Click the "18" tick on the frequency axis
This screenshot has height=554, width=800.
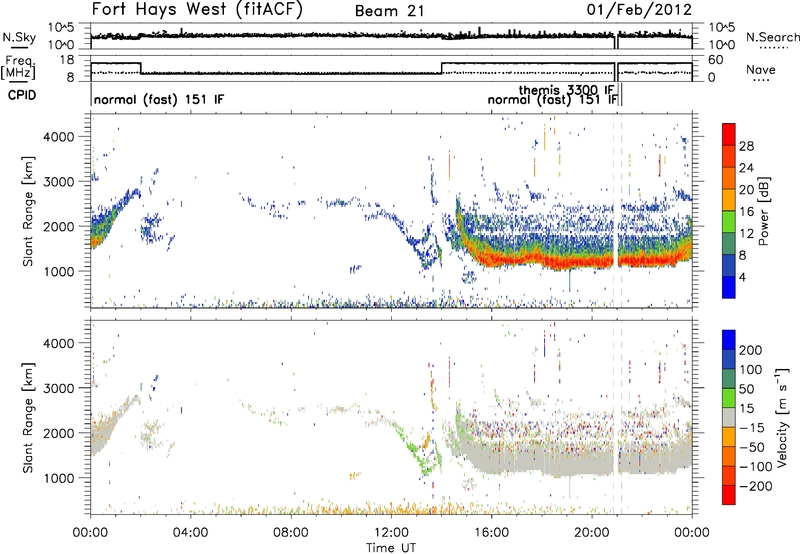coord(66,60)
